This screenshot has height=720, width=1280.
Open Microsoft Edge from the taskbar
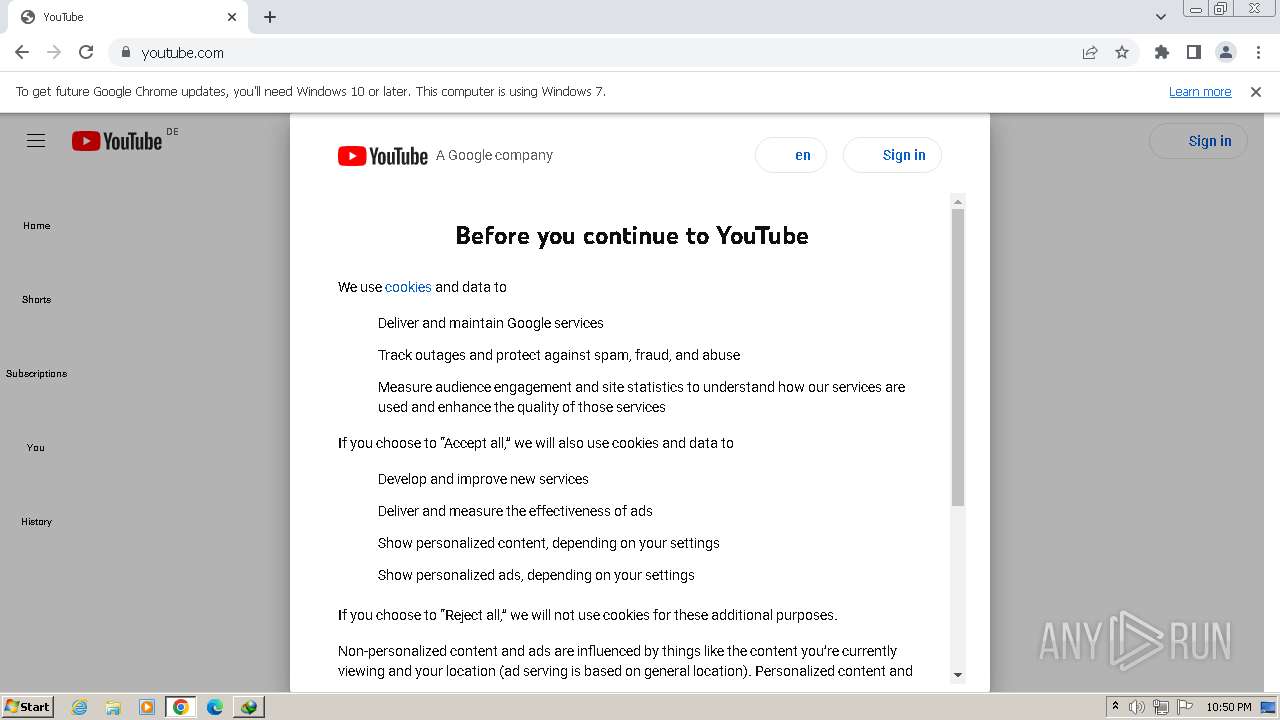(215, 707)
